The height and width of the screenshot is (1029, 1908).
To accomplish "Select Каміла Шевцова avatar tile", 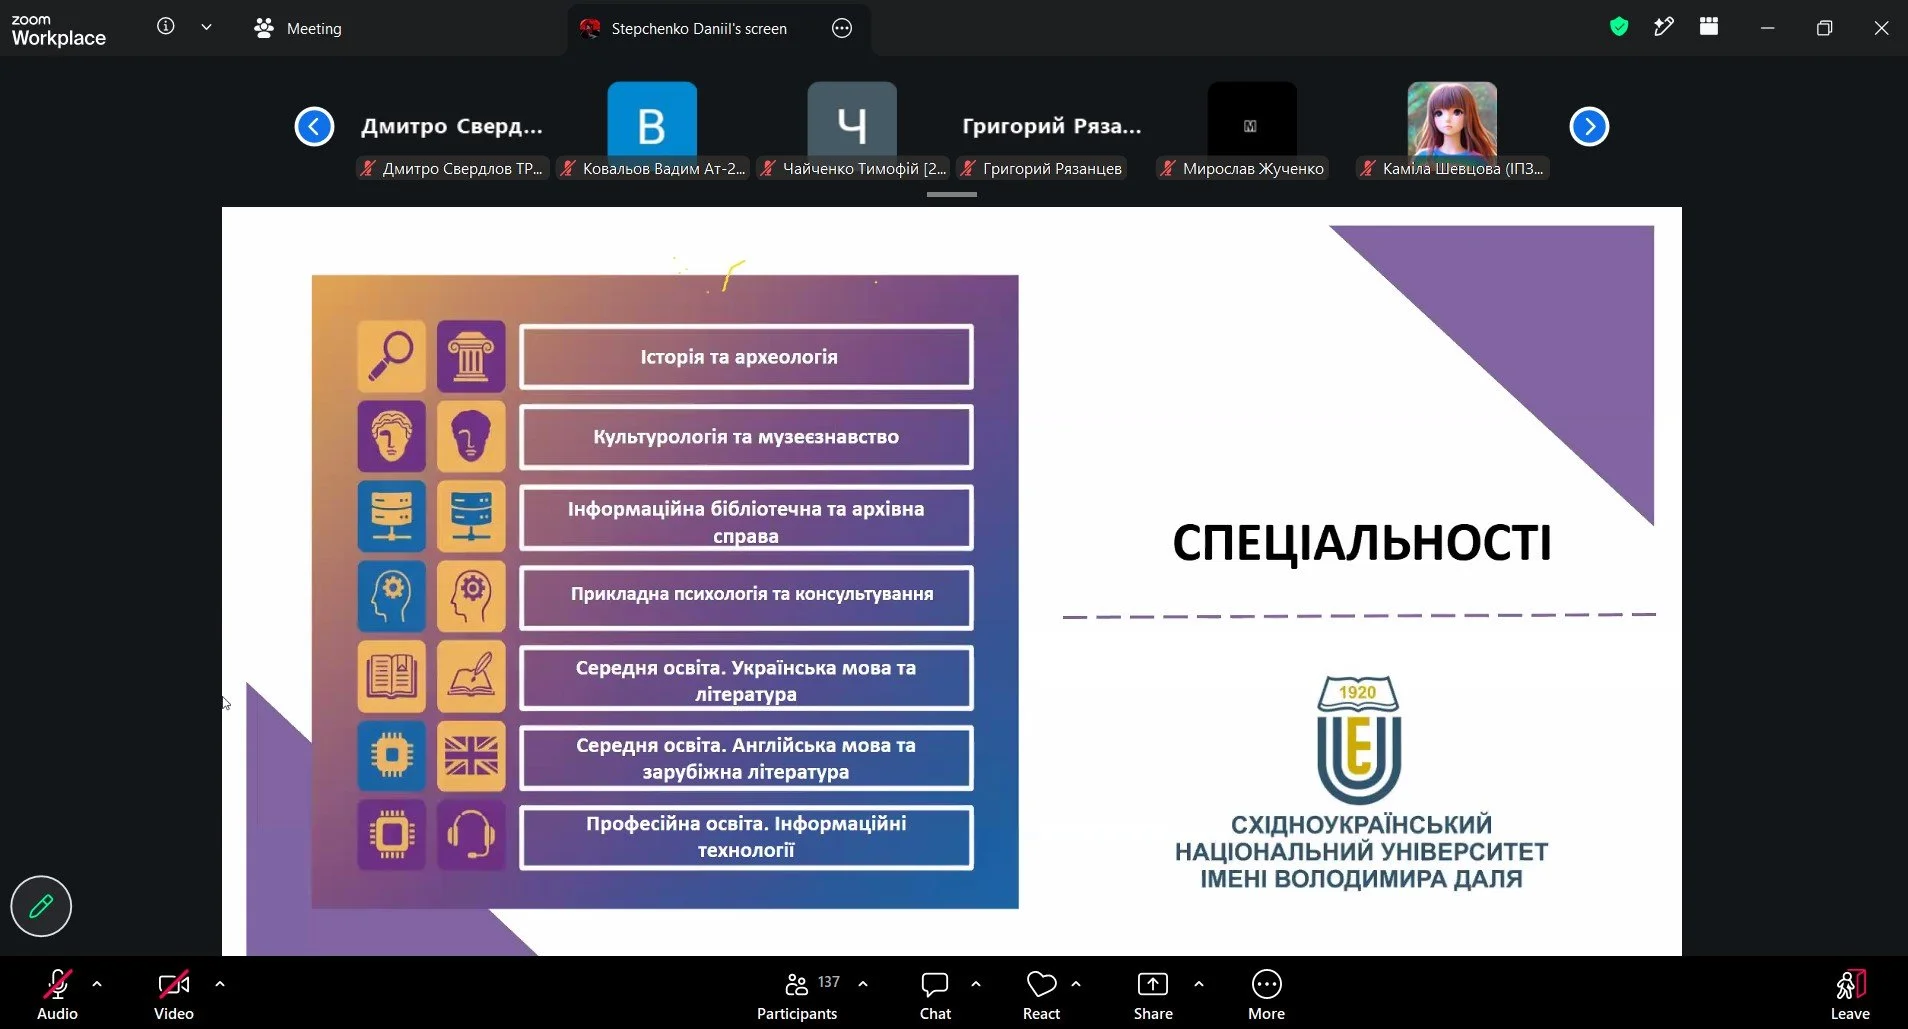I will coord(1452,130).
